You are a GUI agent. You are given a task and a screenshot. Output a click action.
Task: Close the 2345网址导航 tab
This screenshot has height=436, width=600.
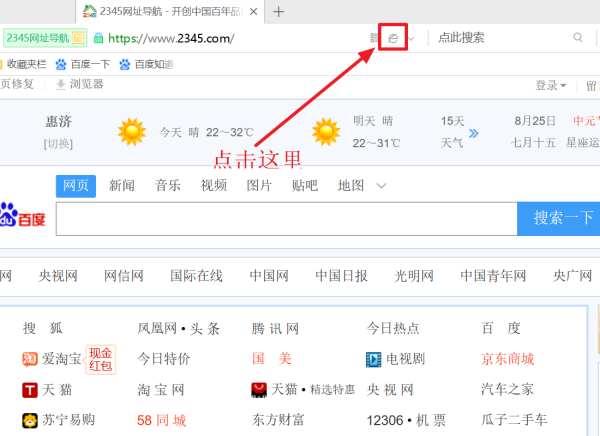[x=253, y=12]
